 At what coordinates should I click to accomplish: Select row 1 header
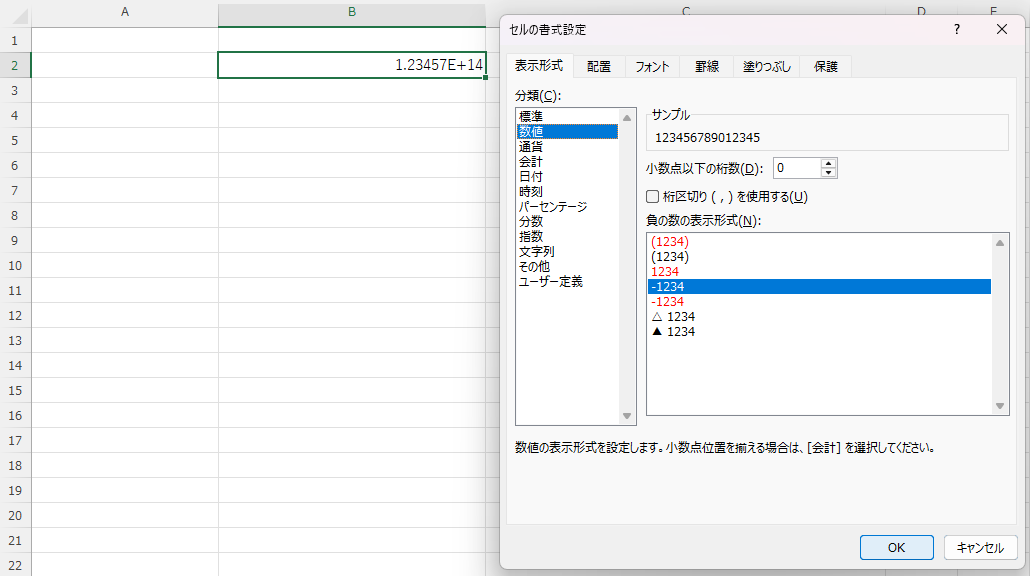click(x=15, y=40)
